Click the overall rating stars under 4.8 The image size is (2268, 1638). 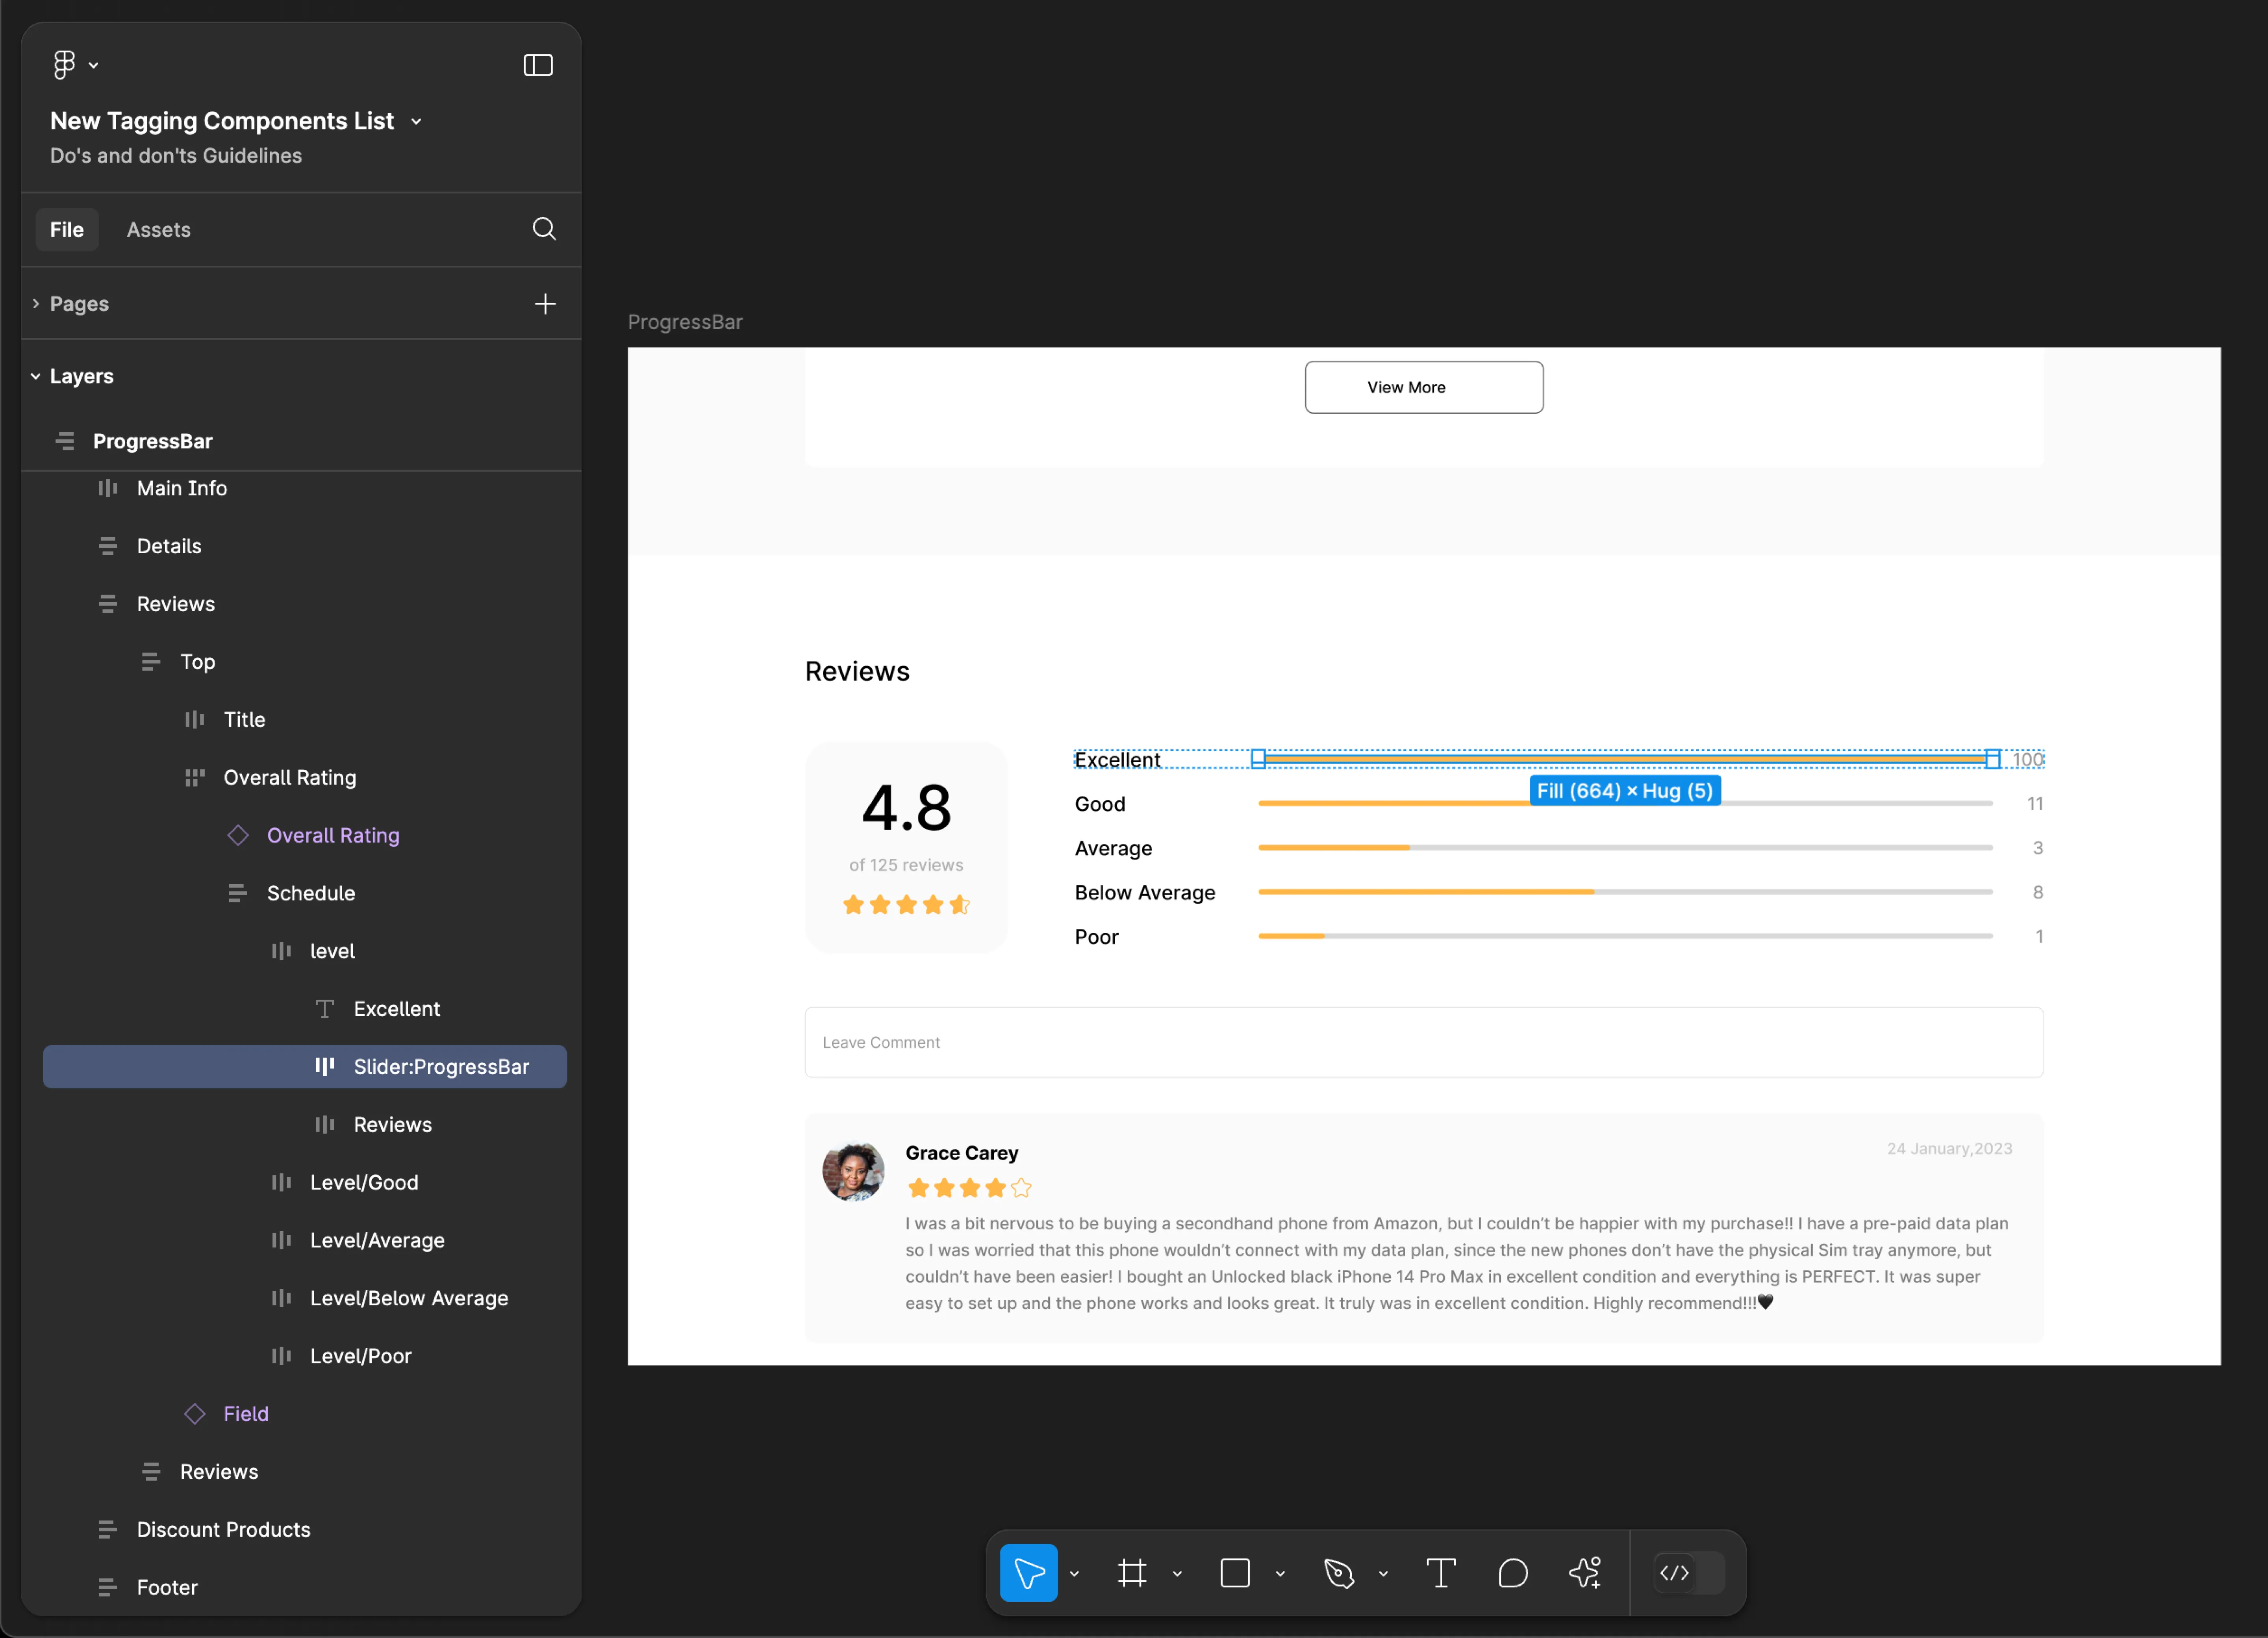[x=906, y=905]
